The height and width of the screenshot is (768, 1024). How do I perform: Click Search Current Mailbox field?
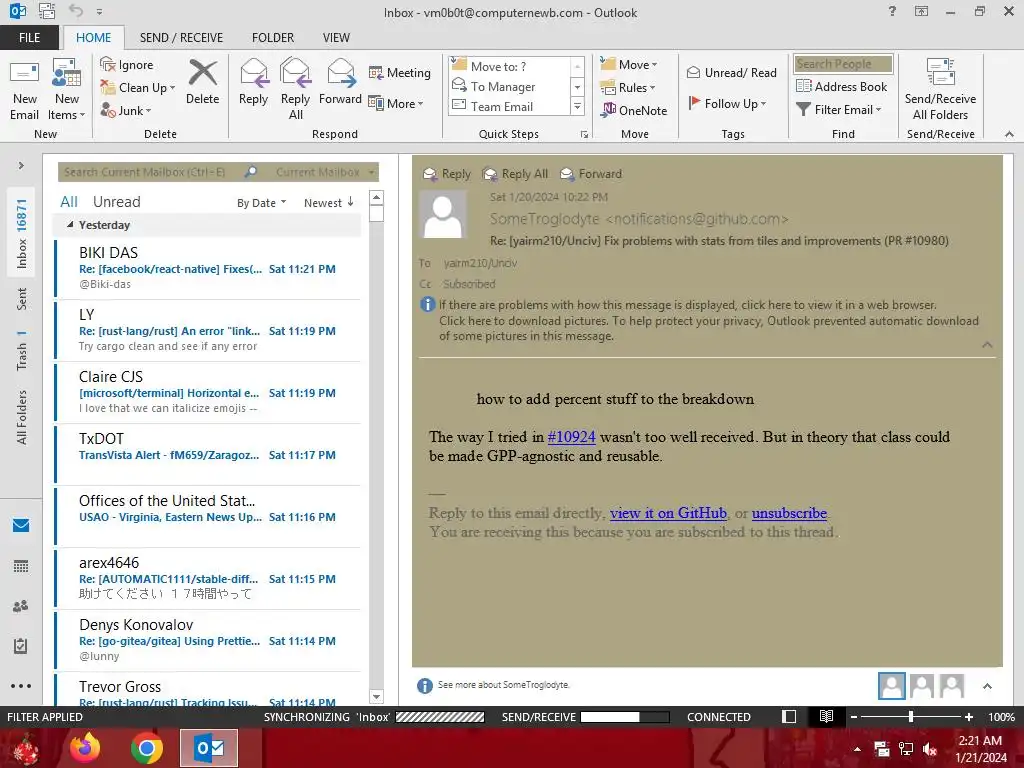tap(152, 172)
